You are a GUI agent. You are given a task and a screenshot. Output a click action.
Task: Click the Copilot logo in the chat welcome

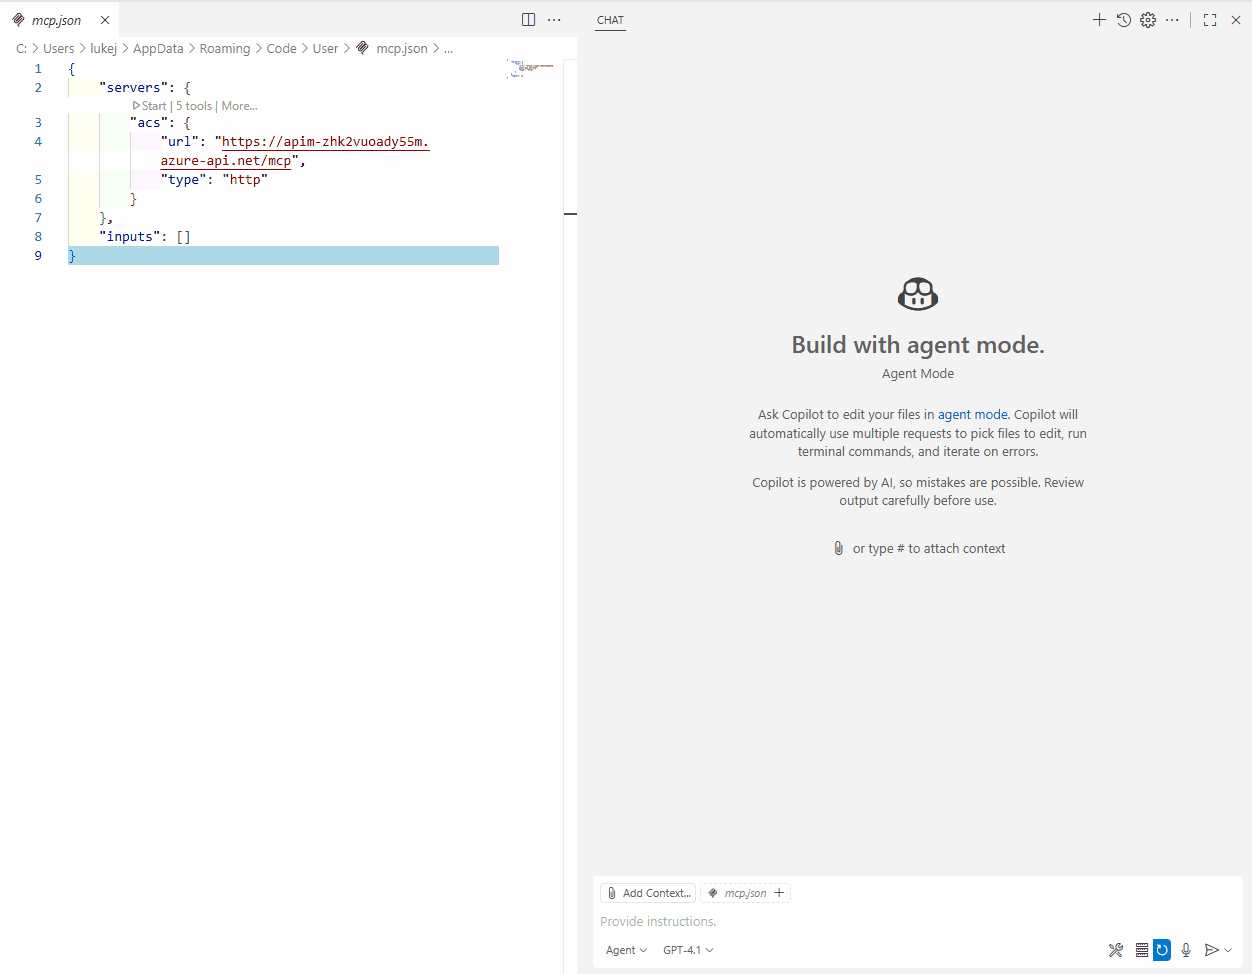pos(918,294)
